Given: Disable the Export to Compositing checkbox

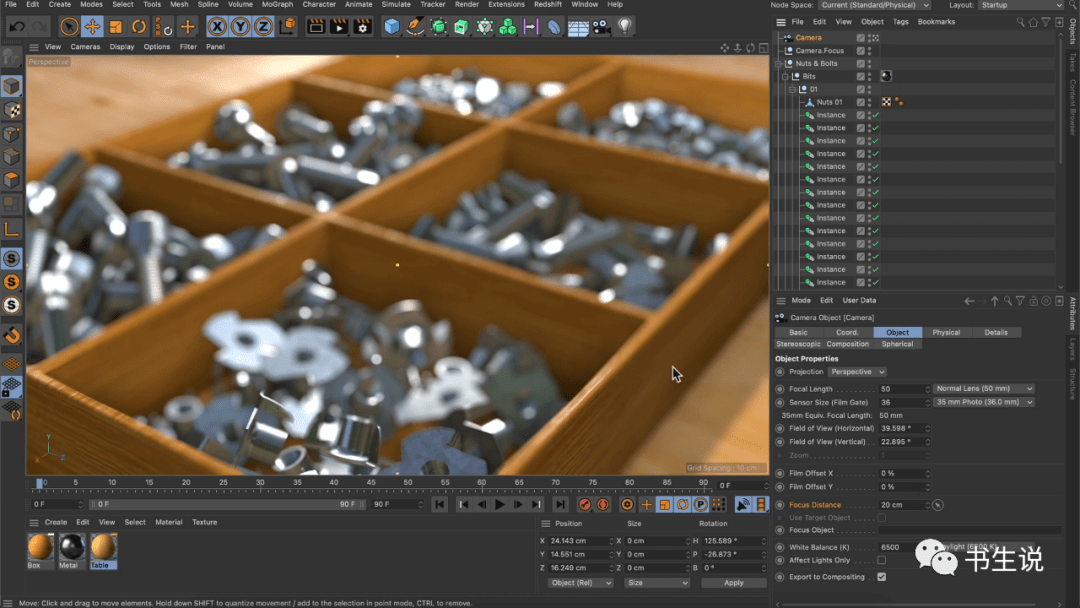Looking at the screenshot, I should (x=882, y=576).
